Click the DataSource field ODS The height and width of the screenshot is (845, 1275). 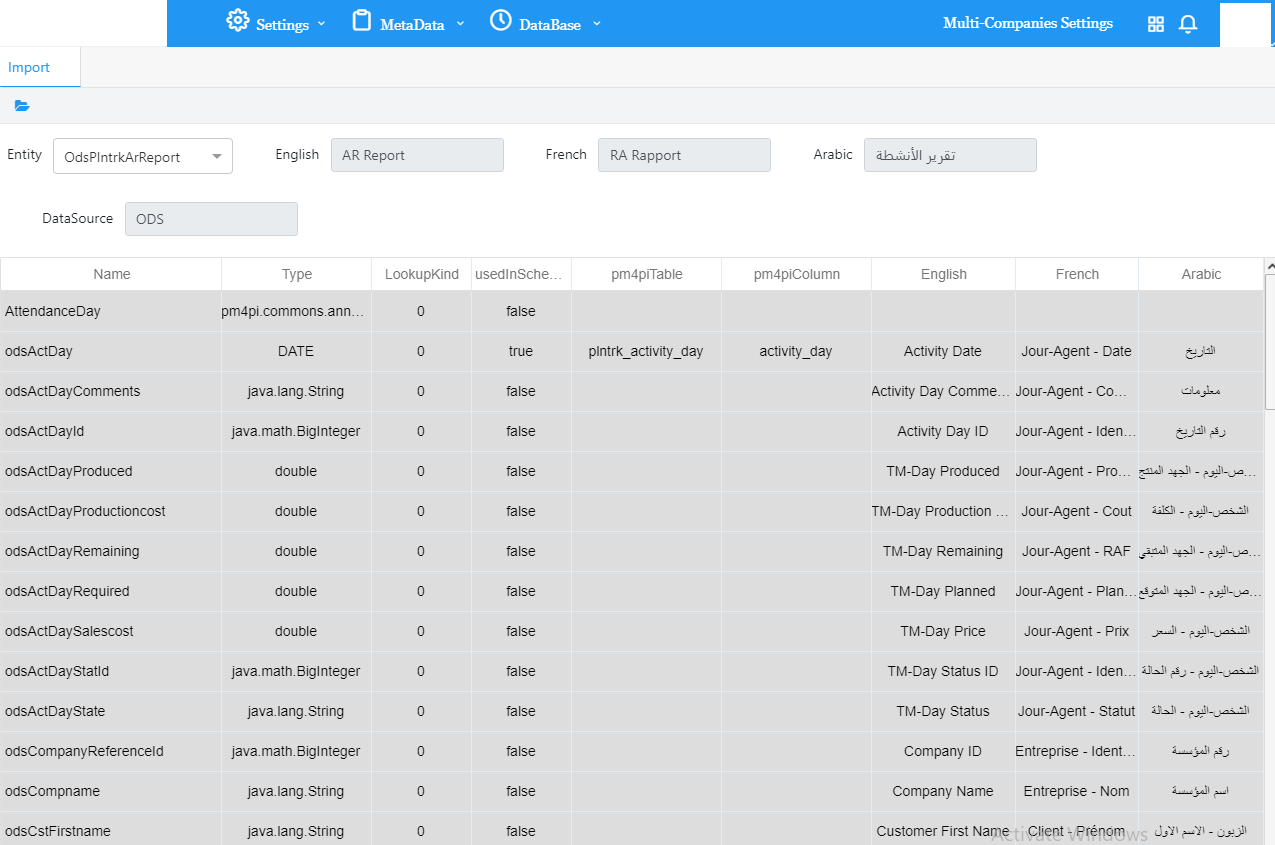coord(211,219)
